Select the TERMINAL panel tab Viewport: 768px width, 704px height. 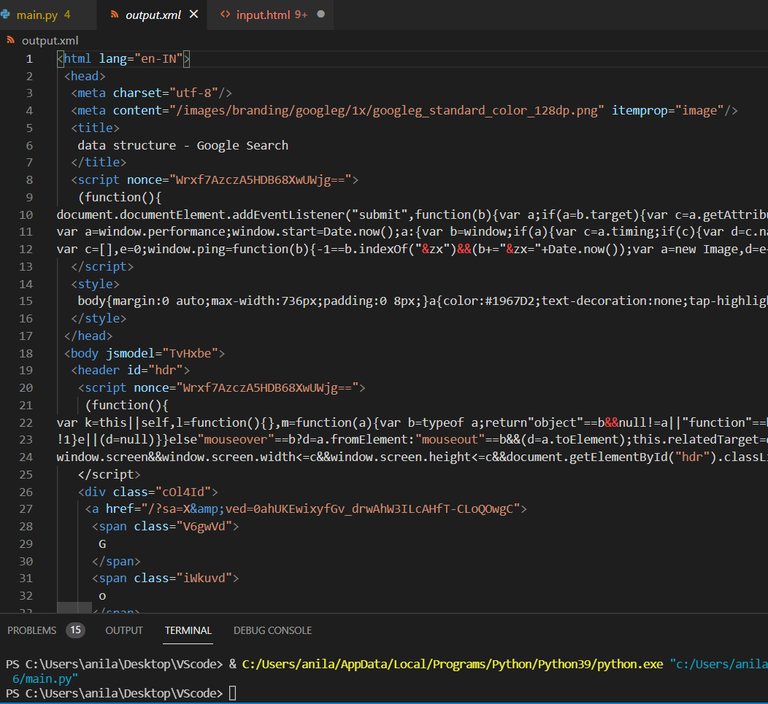point(188,630)
